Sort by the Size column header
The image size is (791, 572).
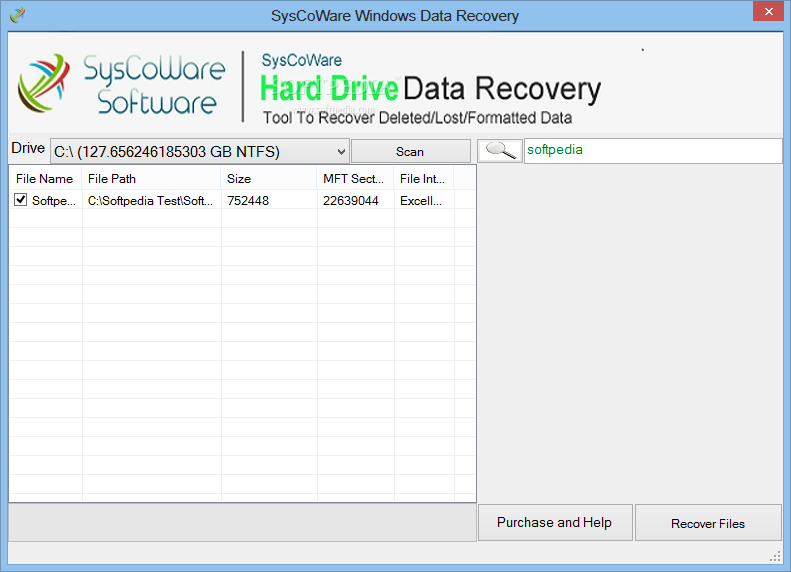click(269, 179)
